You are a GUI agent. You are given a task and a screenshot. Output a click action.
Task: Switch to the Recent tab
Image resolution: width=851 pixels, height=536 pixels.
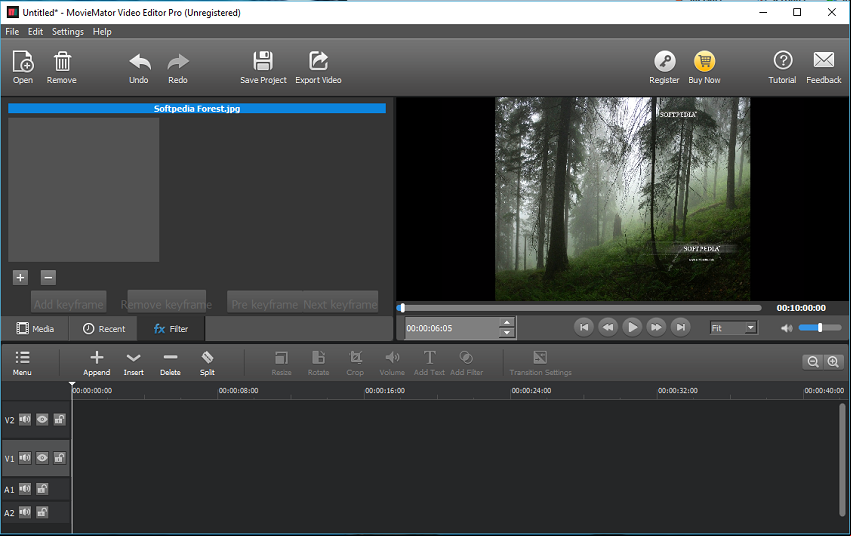click(104, 329)
